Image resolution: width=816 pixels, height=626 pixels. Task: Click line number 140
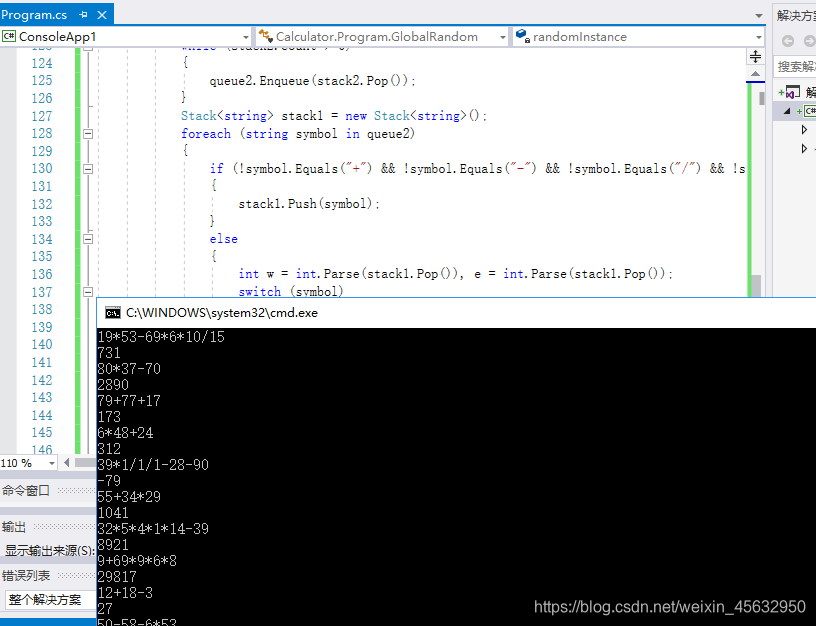[x=42, y=344]
